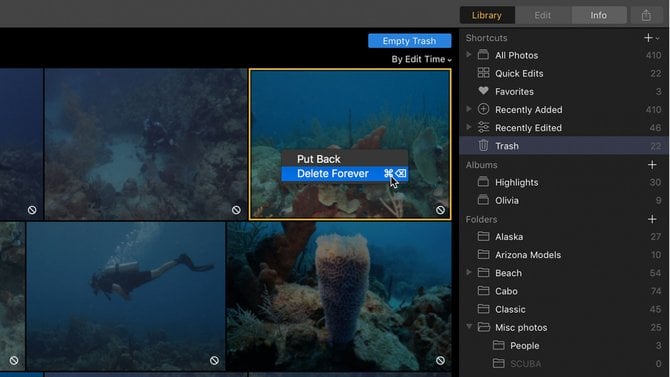Choose Delete Forever from context menu

pyautogui.click(x=344, y=174)
